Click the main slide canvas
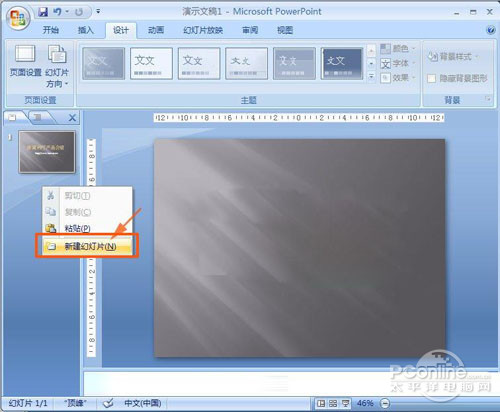 299,248
